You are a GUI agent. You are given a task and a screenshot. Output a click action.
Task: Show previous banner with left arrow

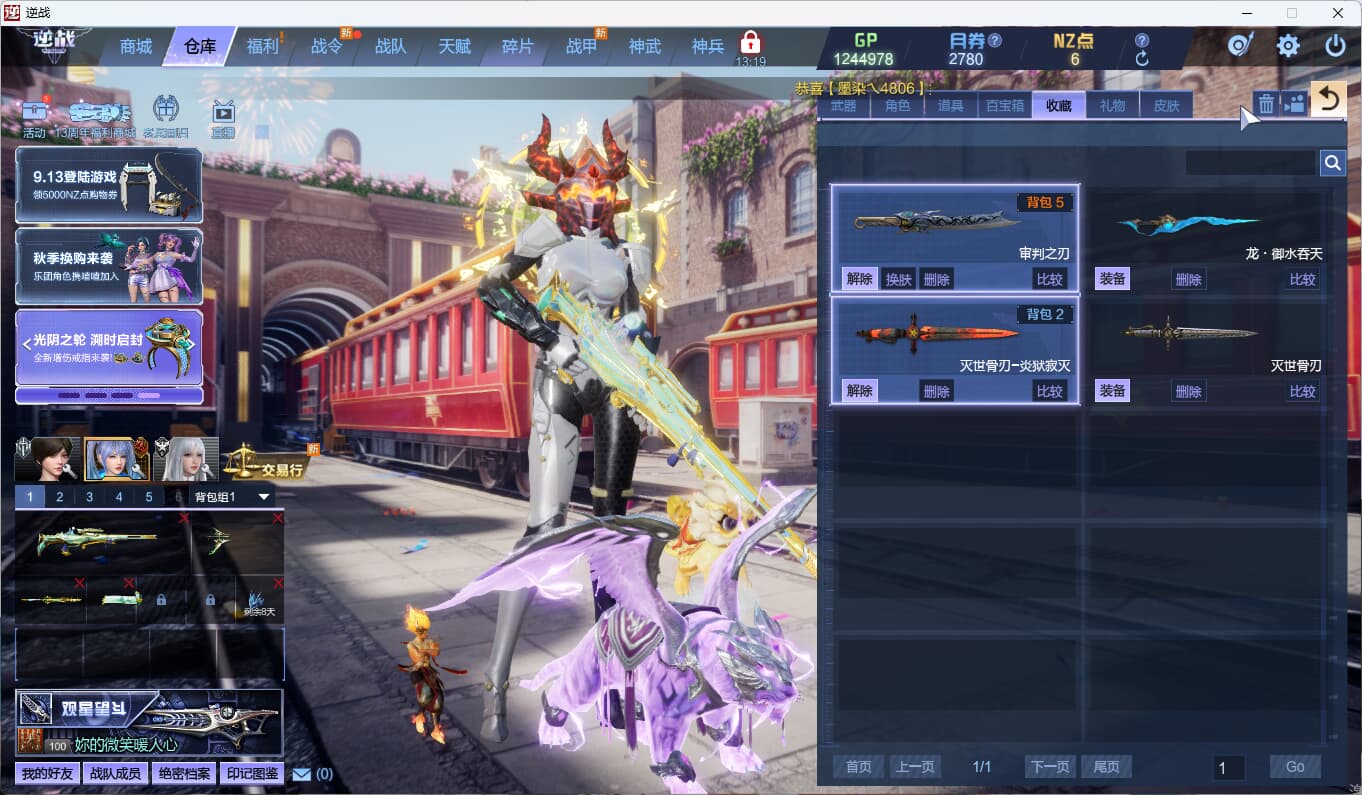point(27,345)
